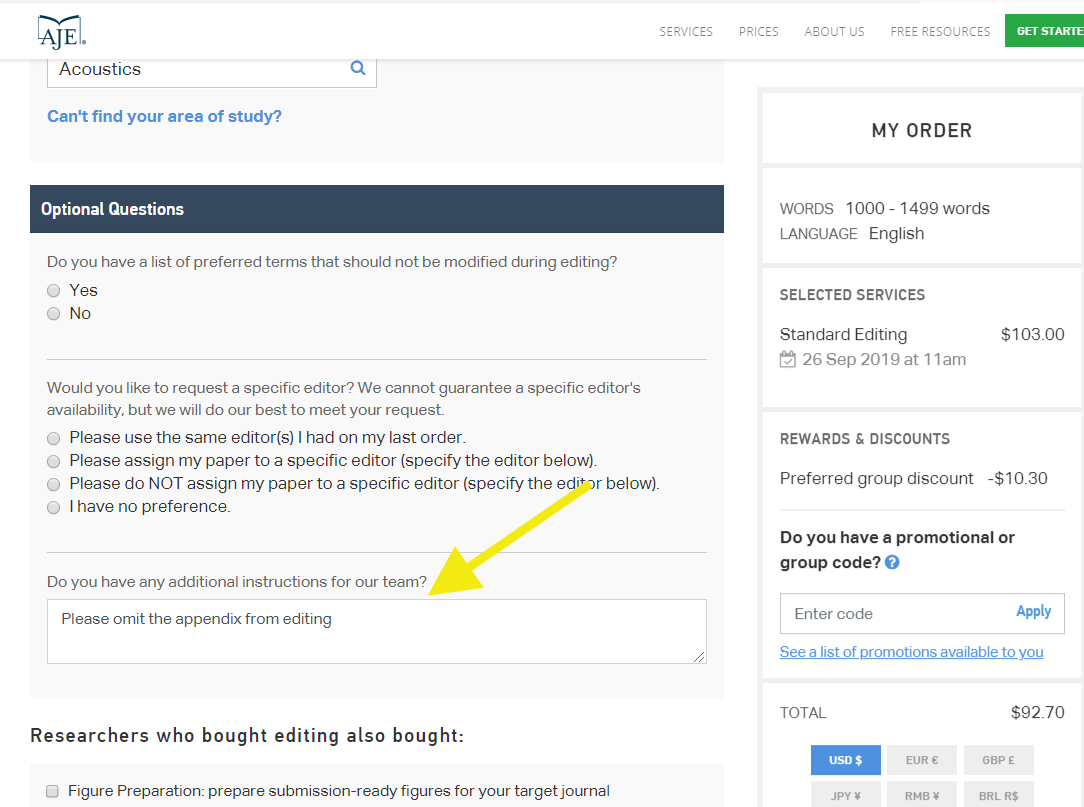Open the About Us menu
This screenshot has height=807, width=1084.
click(x=834, y=32)
